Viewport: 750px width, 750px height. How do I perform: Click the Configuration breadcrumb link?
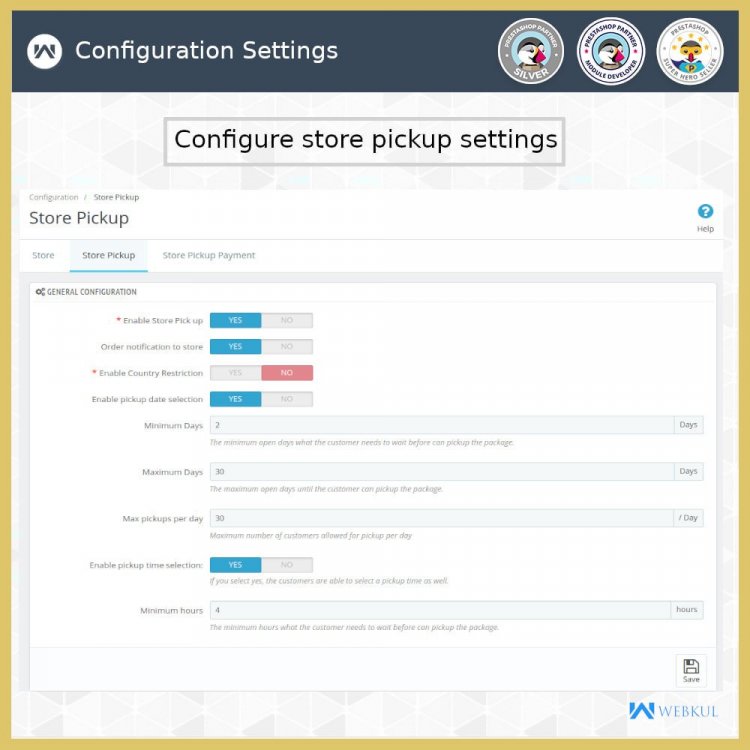(54, 197)
